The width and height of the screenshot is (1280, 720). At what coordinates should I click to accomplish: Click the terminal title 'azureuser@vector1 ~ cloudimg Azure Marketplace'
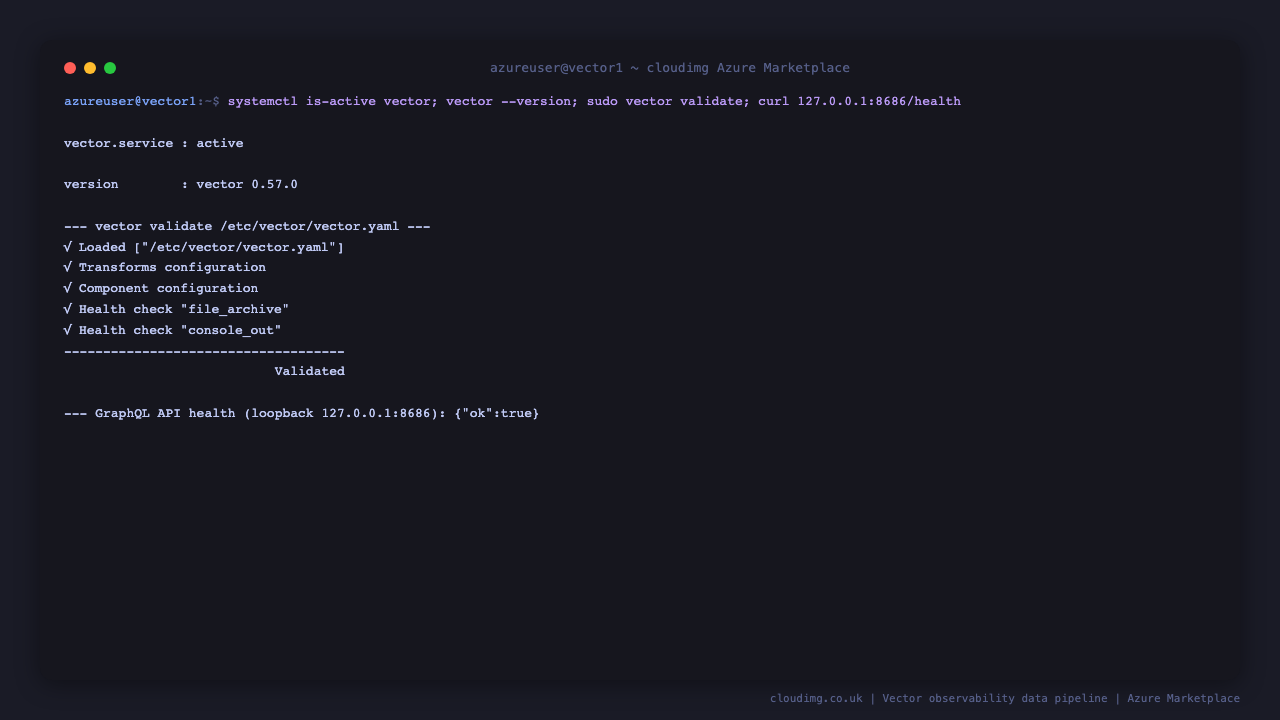(x=670, y=68)
